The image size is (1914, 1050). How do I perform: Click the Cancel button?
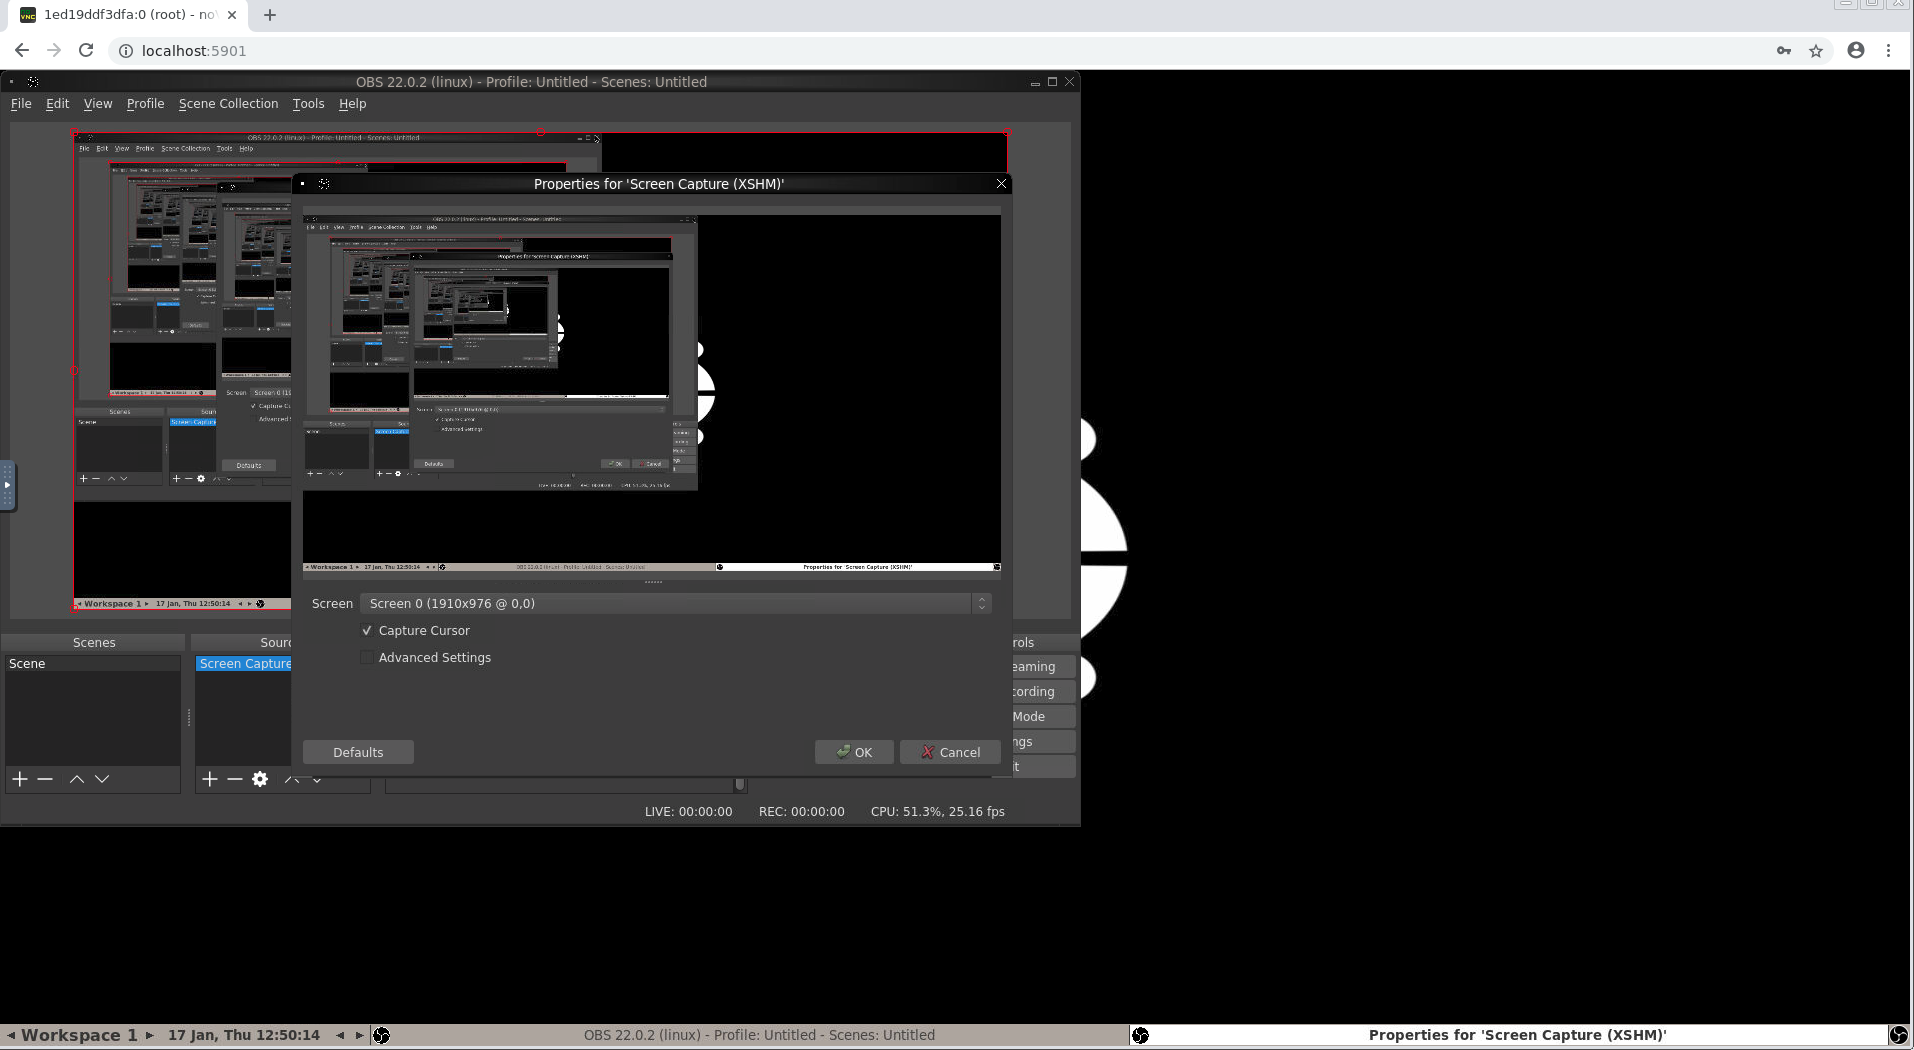(x=950, y=752)
